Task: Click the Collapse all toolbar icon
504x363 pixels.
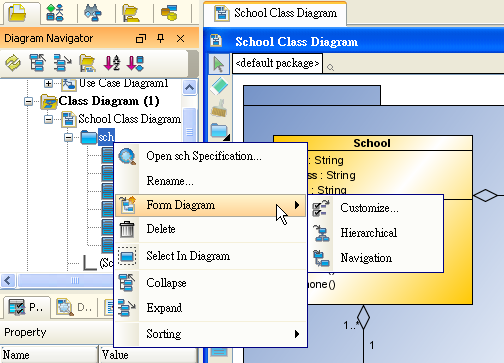Action: pos(38,63)
